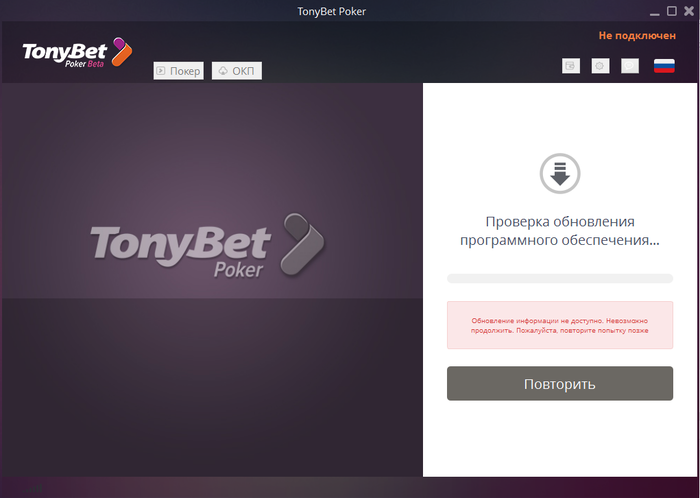Viewport: 700px width, 498px height.
Task: Switch to the Покер tab
Action: tap(179, 71)
